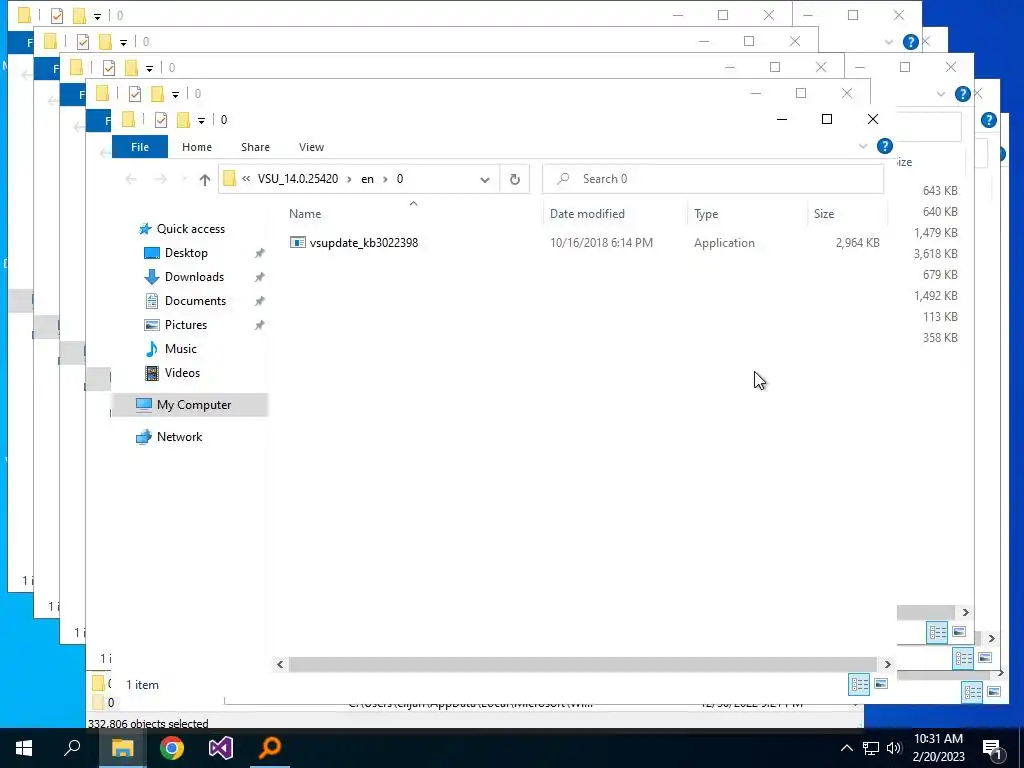Click the horizontal scrollbar right arrow
1024x768 pixels.
(887, 665)
